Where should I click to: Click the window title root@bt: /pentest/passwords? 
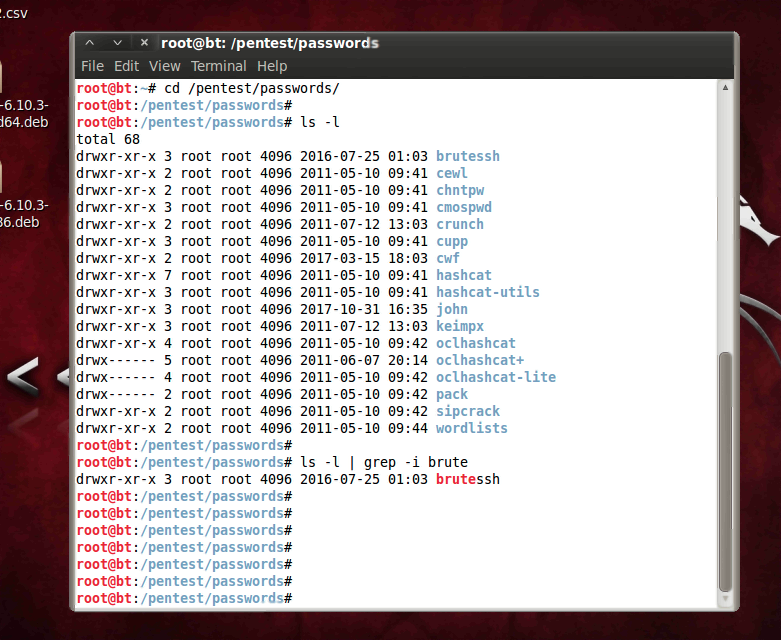click(x=270, y=43)
